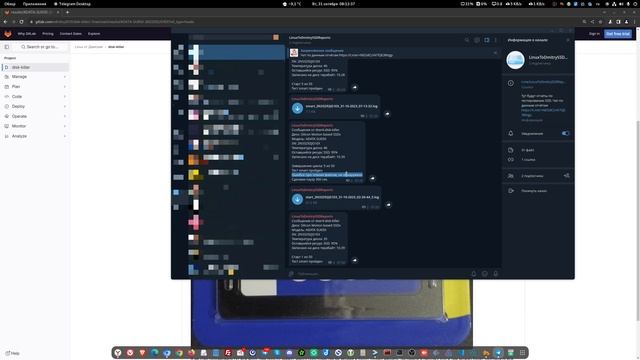
Task: Download the second smart log file attachment
Action: pos(297,199)
